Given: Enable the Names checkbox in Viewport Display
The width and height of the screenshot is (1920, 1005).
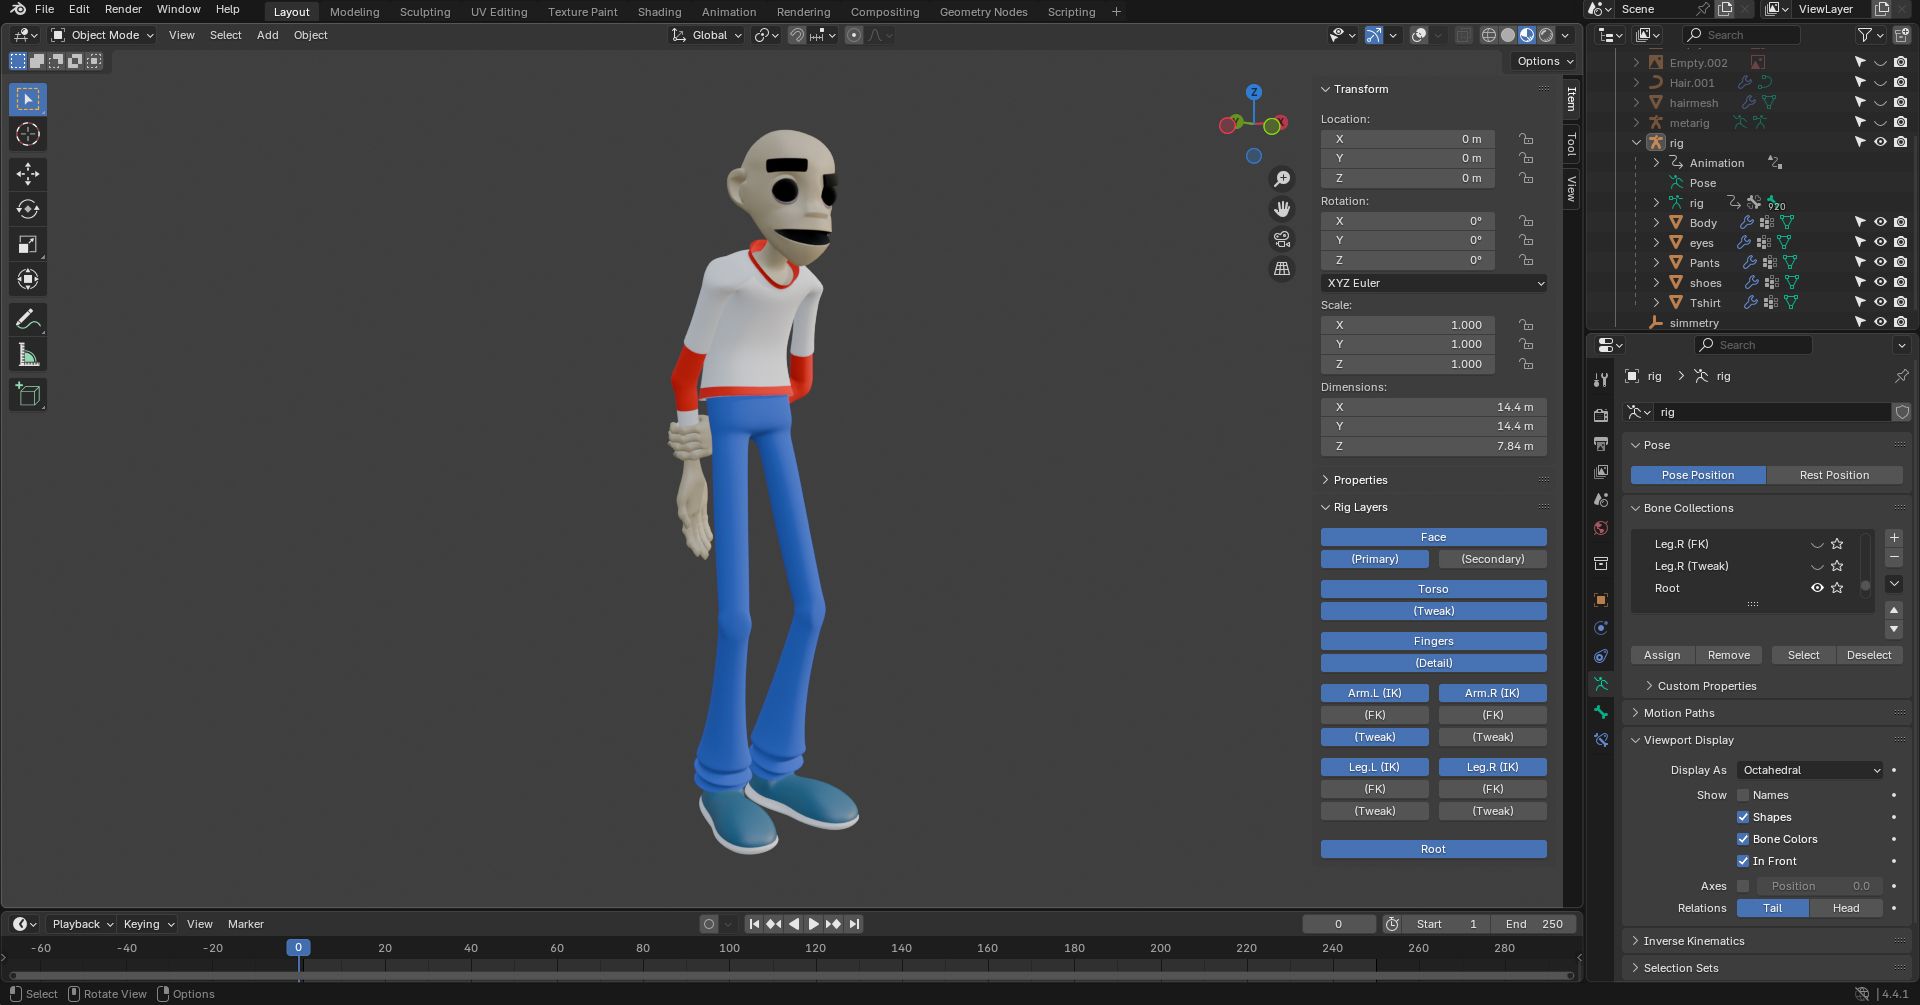Looking at the screenshot, I should point(1743,795).
